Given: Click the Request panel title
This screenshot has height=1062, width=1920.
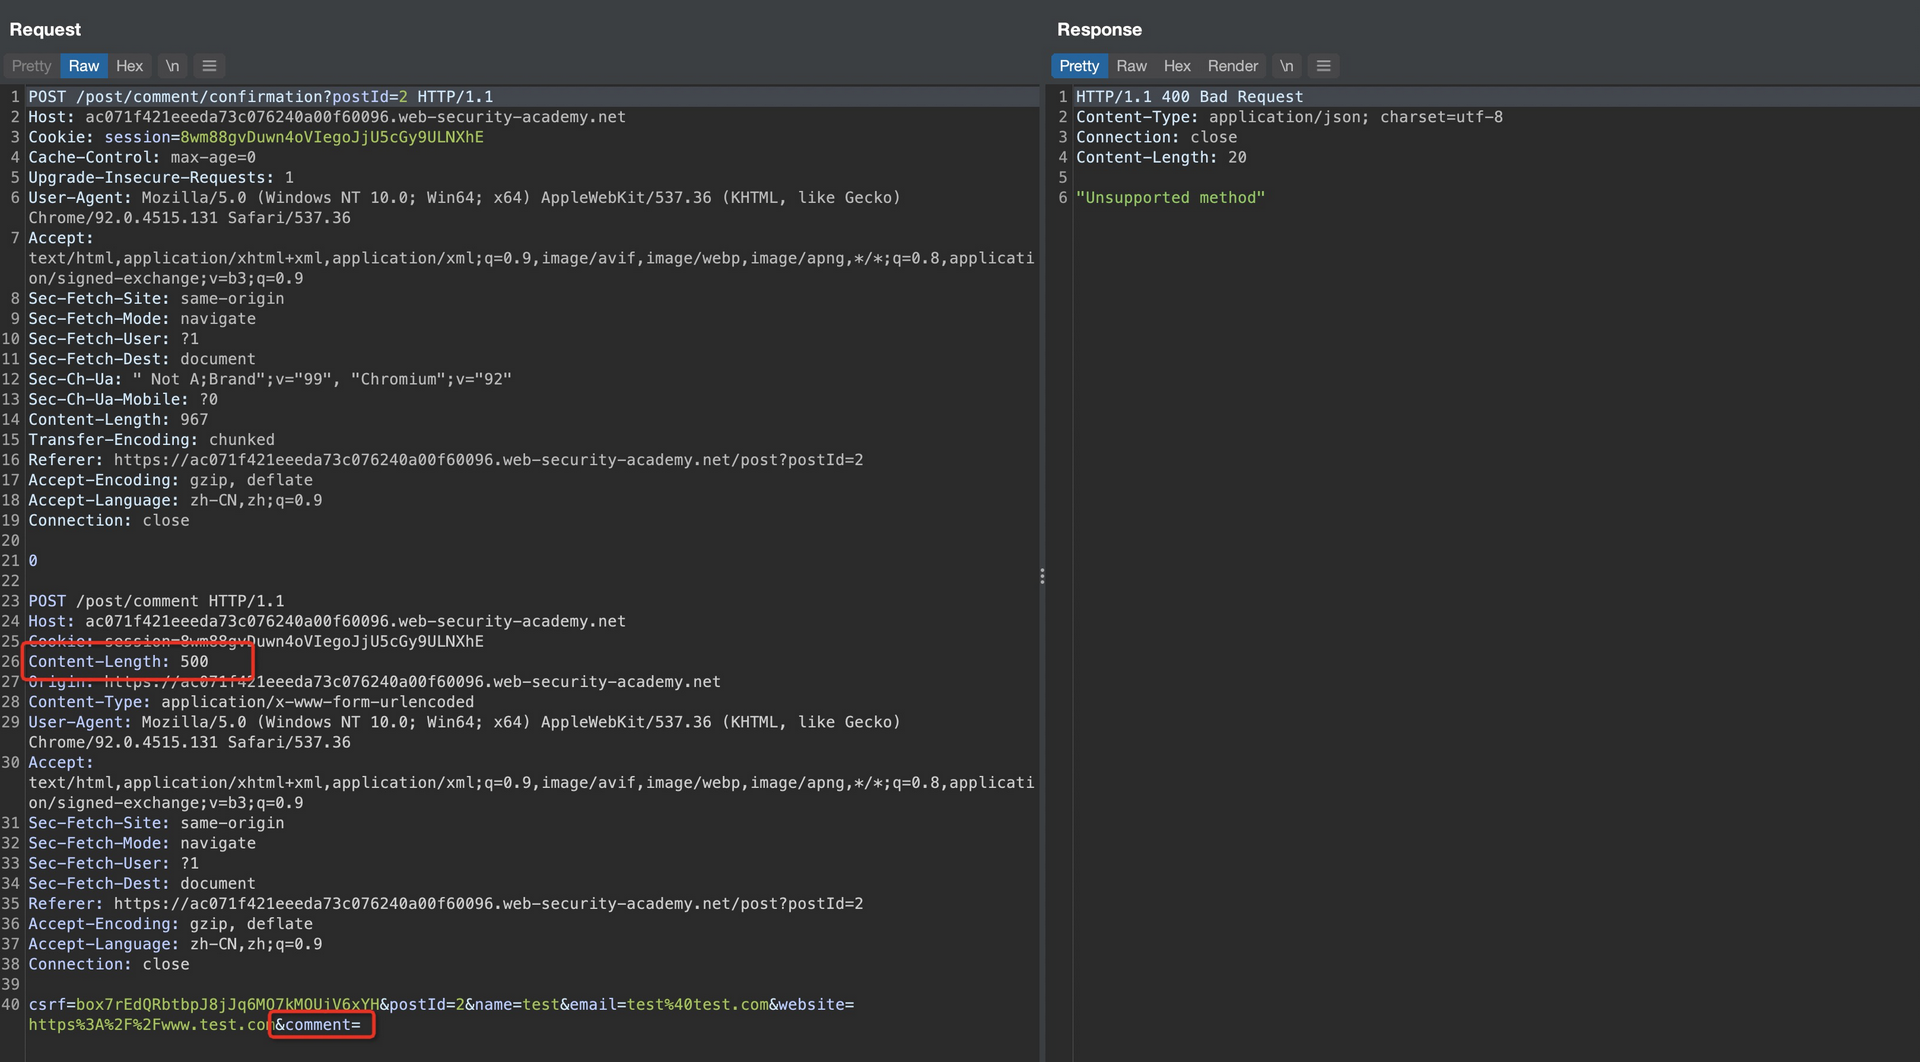Looking at the screenshot, I should click(45, 30).
